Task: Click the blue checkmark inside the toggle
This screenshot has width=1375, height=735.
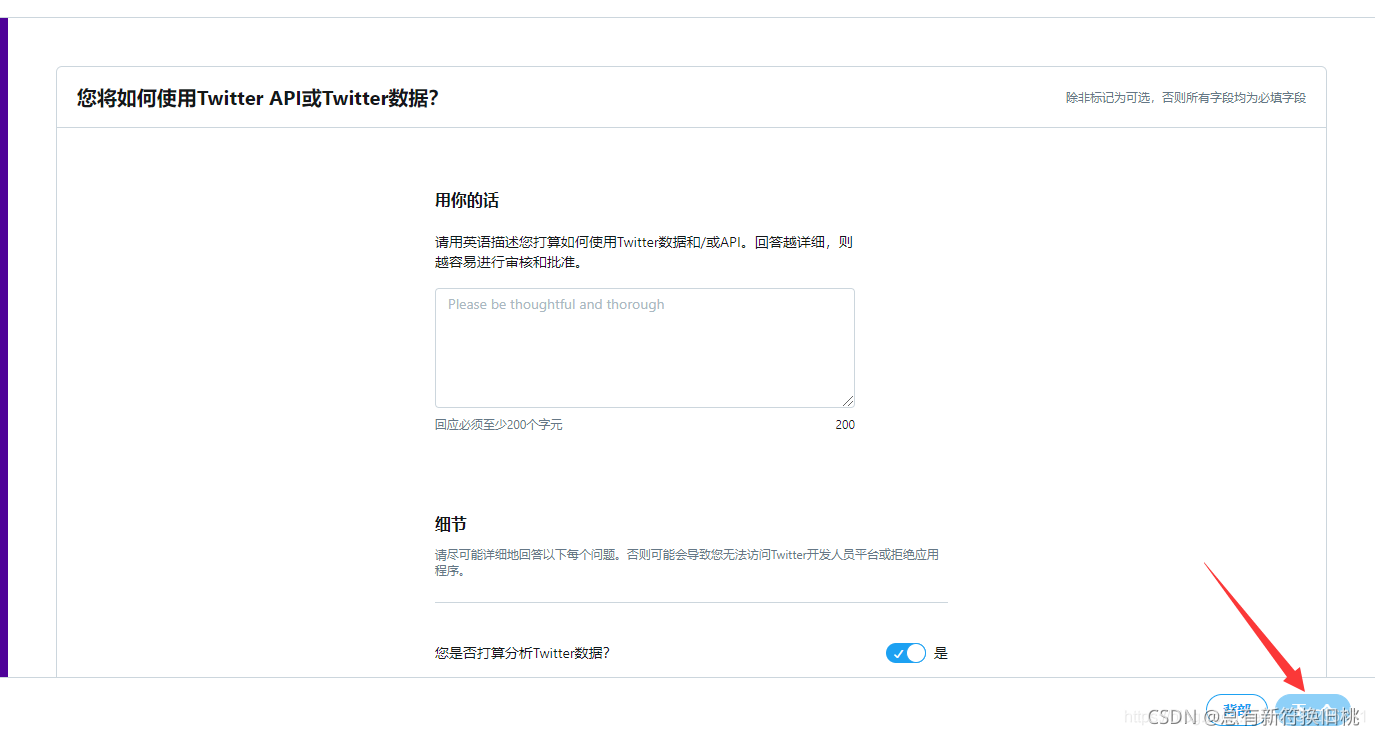Action: coord(898,652)
